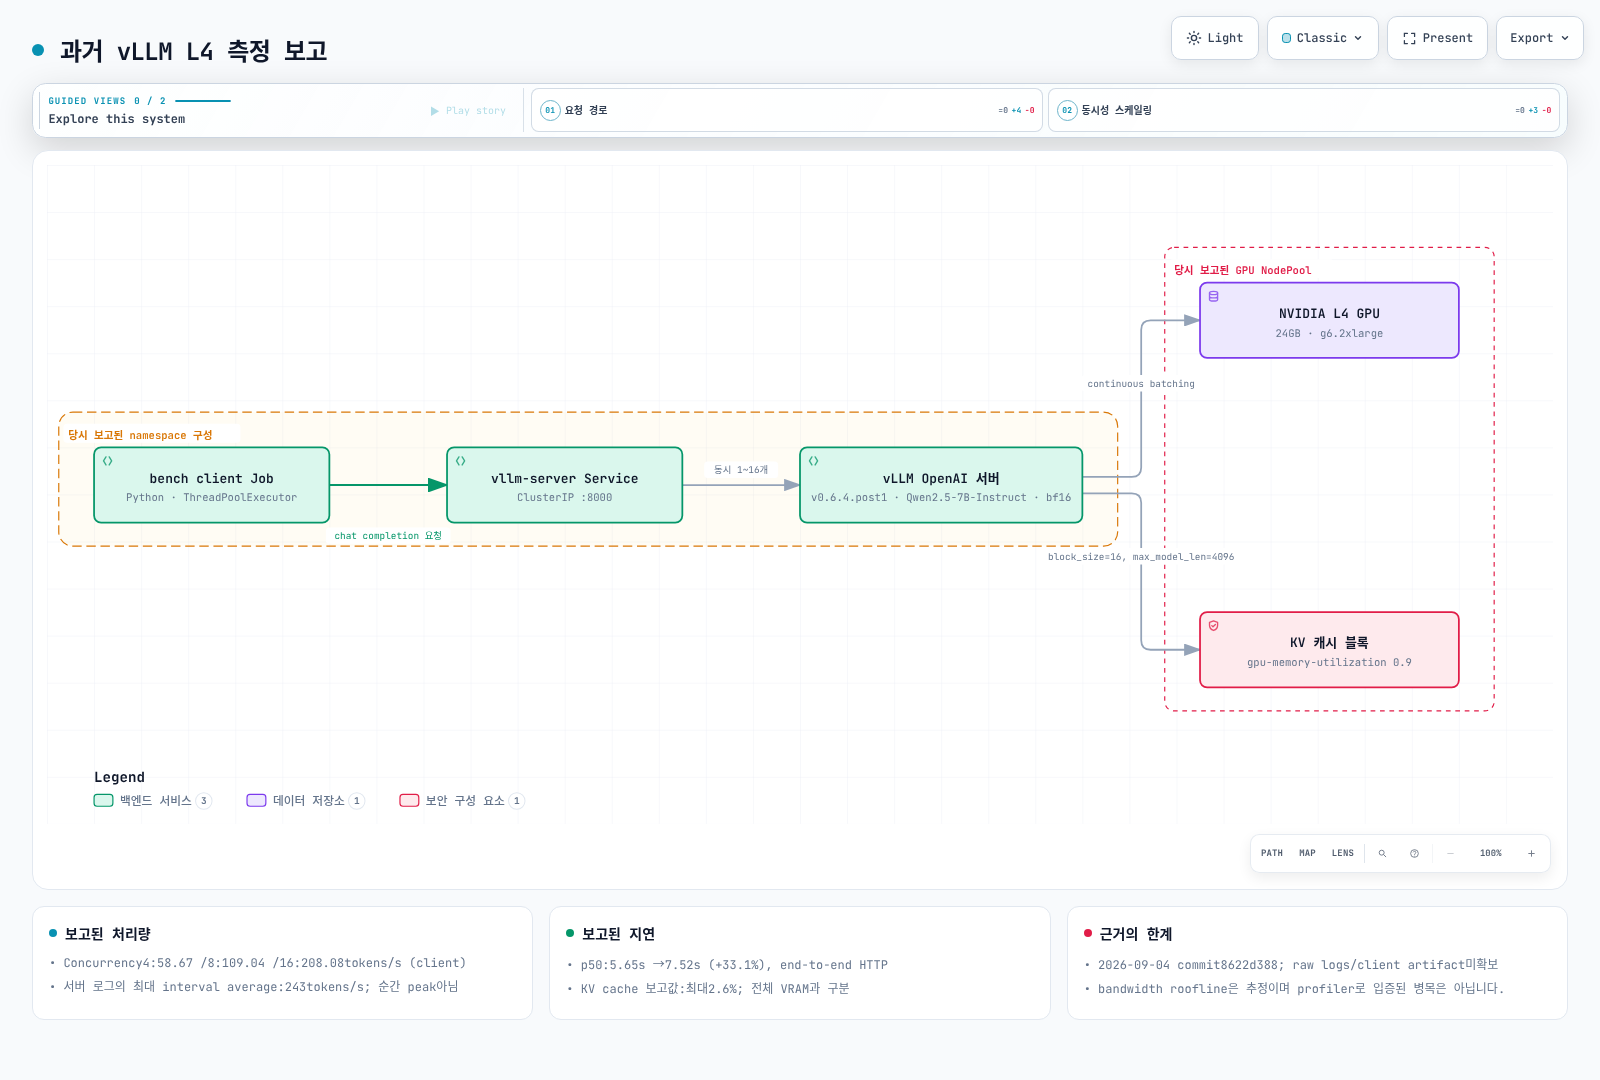Click Play story
Image resolution: width=1600 pixels, height=1080 pixels.
pos(468,111)
